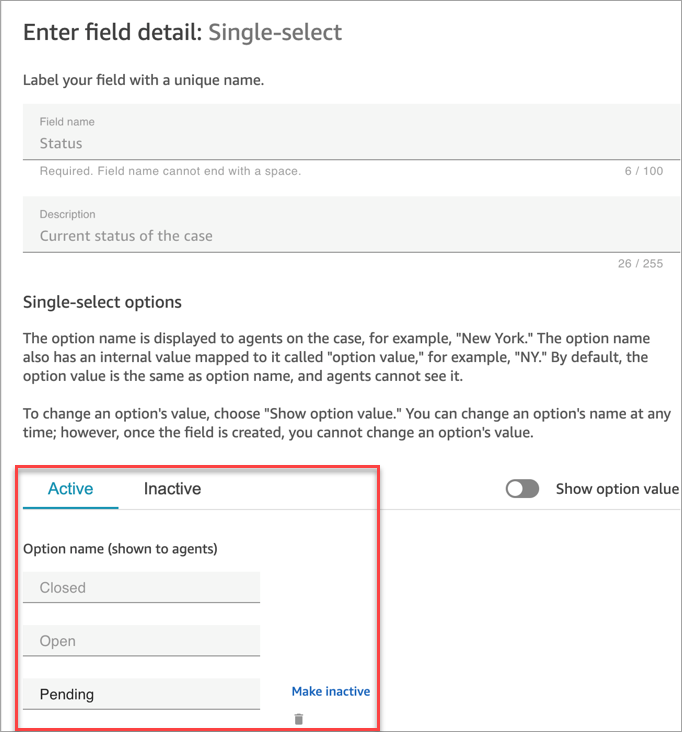The width and height of the screenshot is (682, 732).
Task: Click the "Option name (shown to agents)" label
Action: 120,548
